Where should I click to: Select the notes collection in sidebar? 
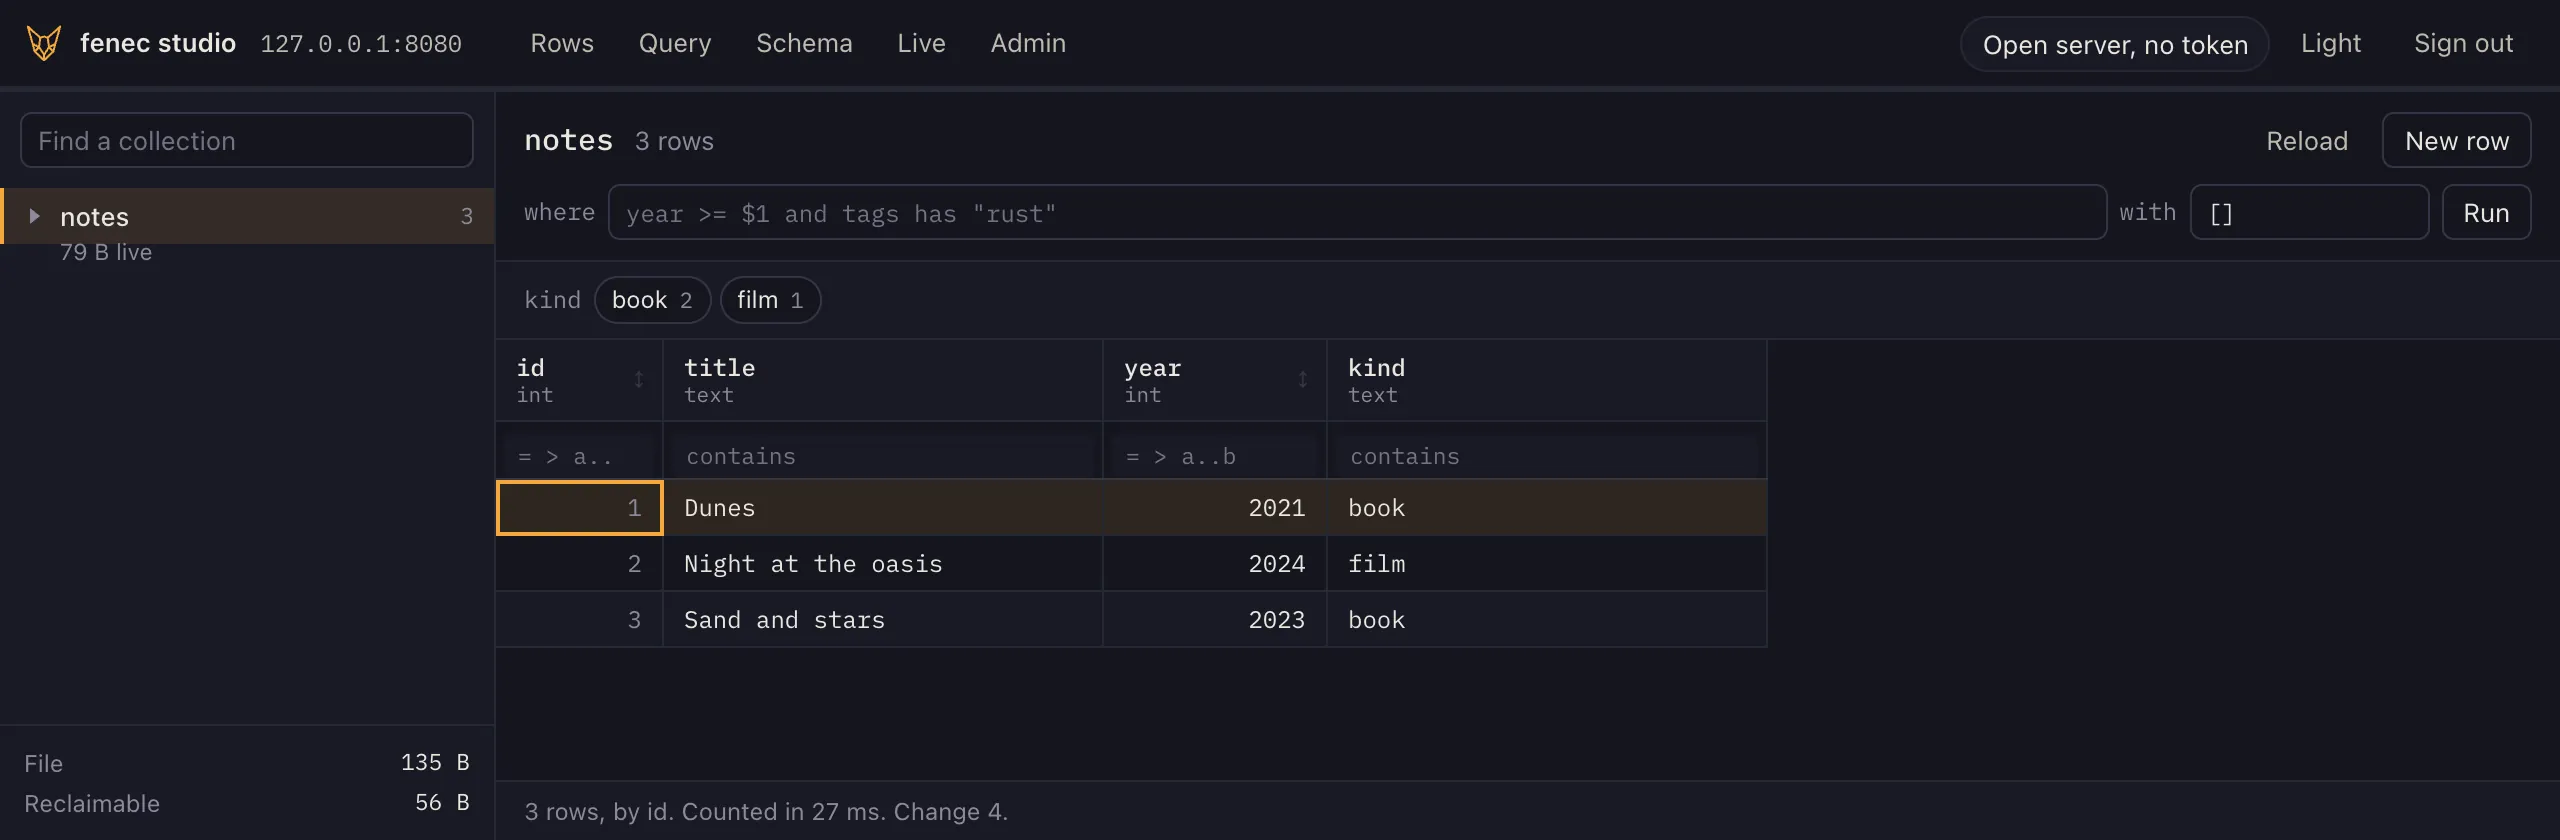click(248, 216)
